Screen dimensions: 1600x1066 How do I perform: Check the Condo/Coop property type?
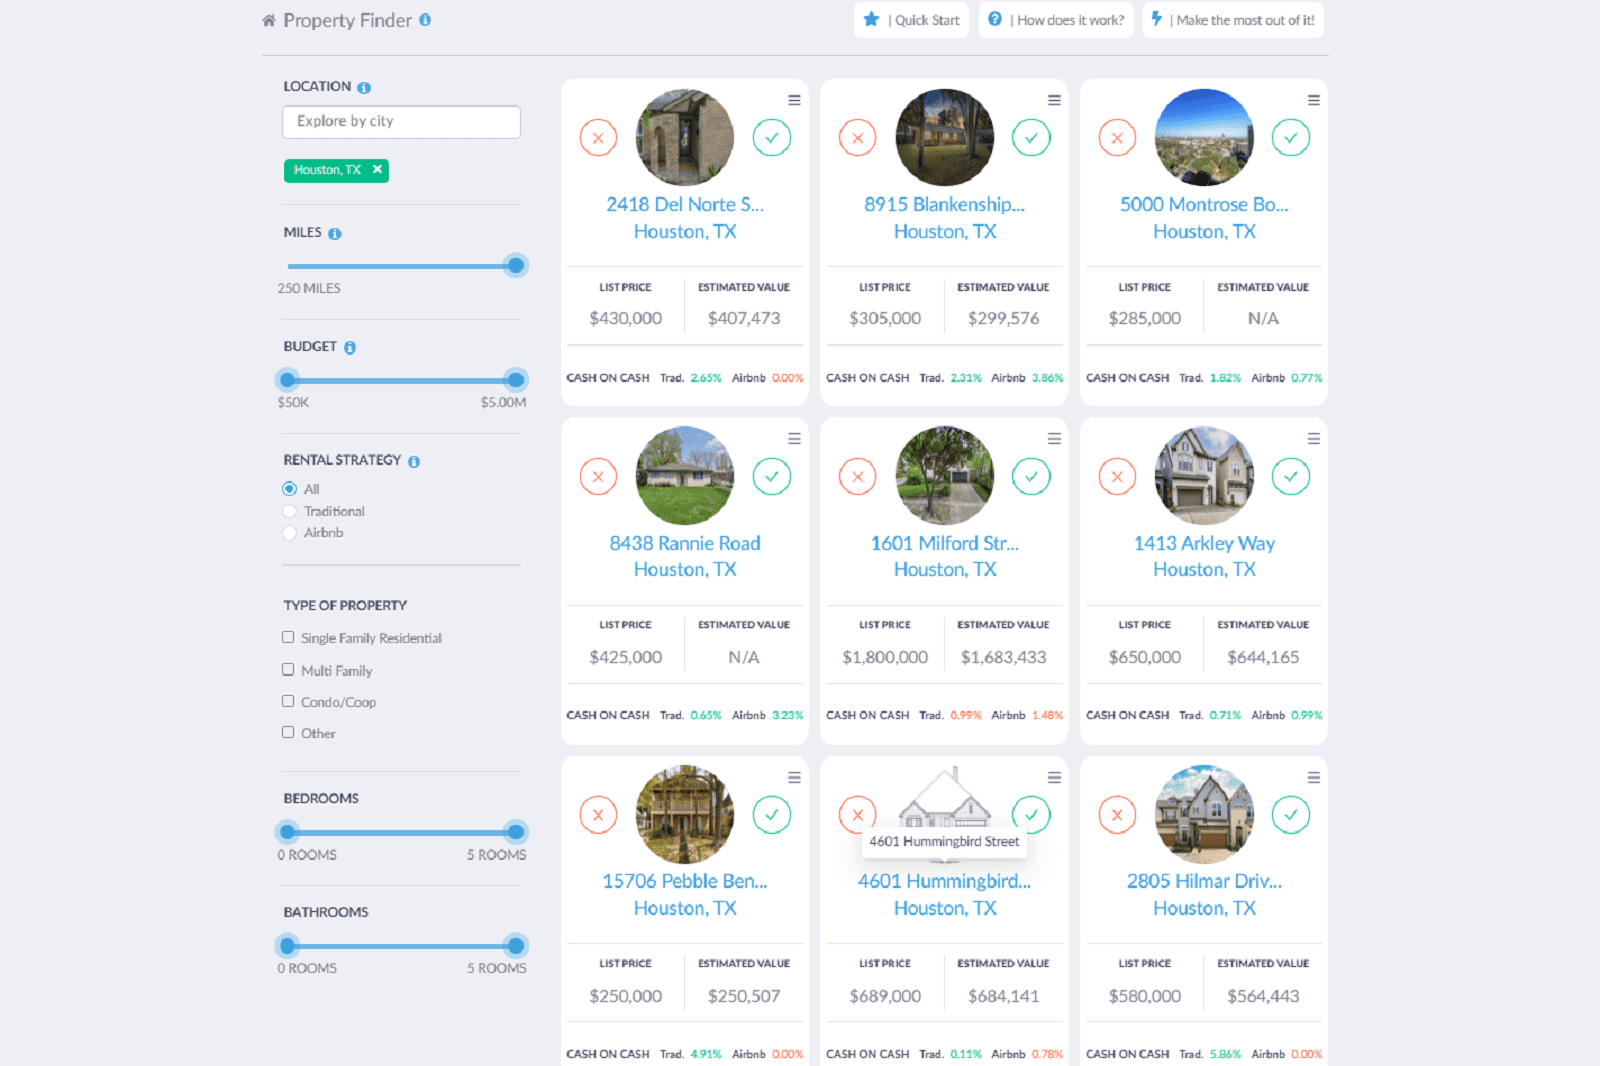click(288, 701)
